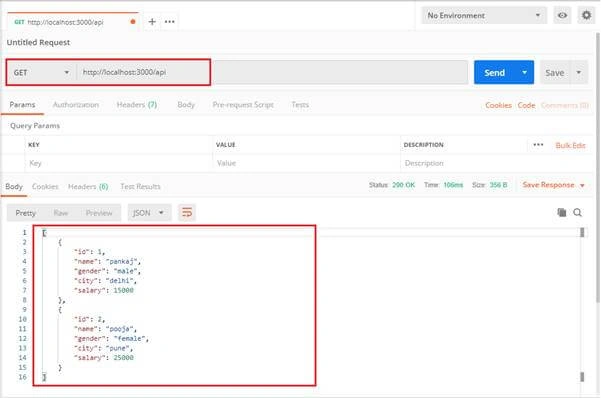Open the request Headers (7) tab

[x=137, y=105]
